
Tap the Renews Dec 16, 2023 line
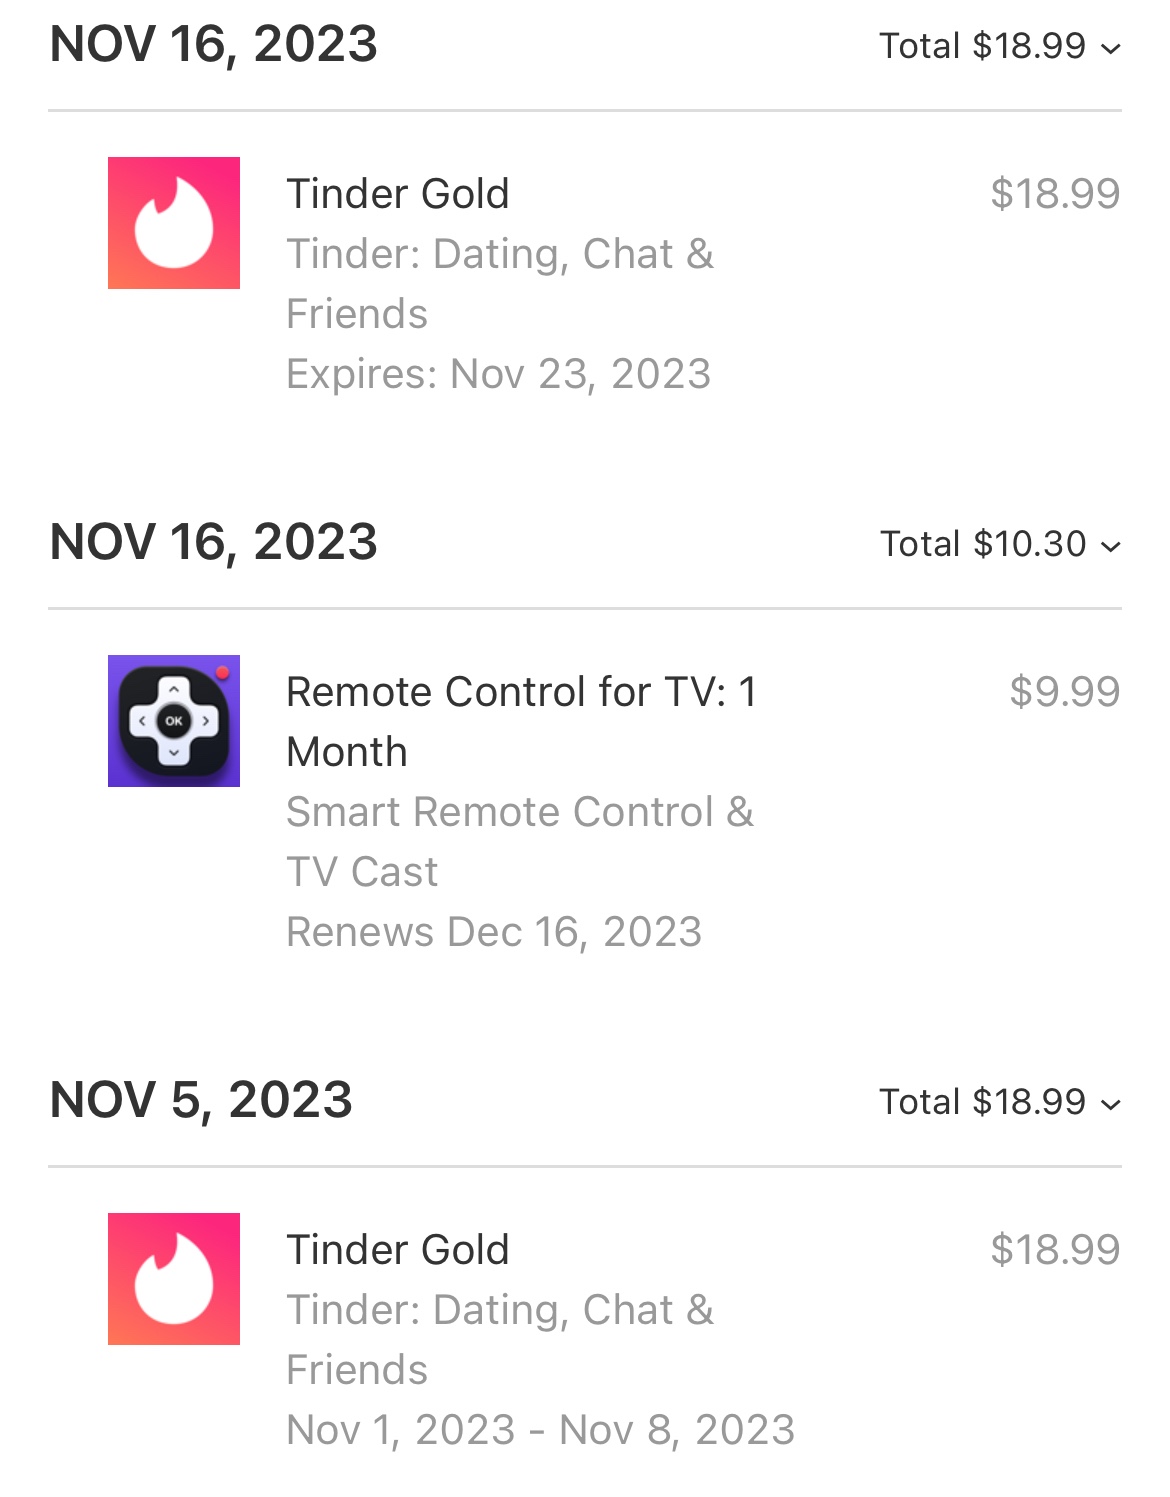click(494, 932)
